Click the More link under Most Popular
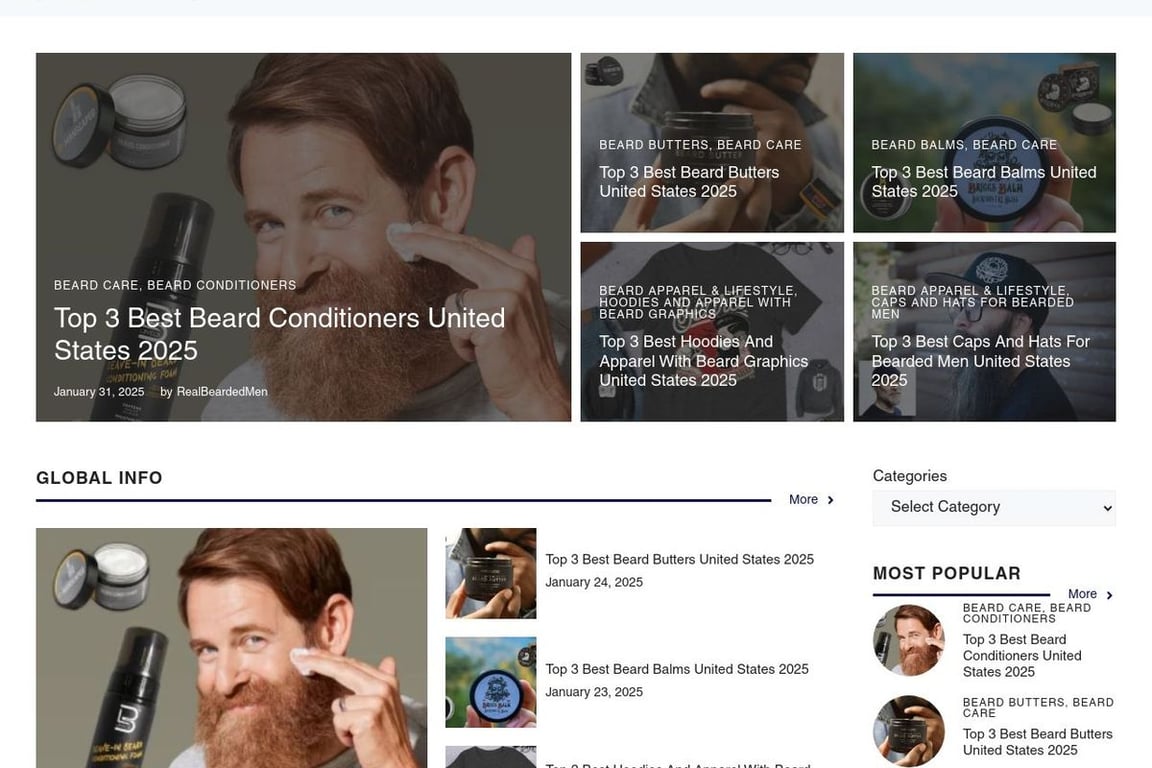The height and width of the screenshot is (768, 1152). coord(1082,594)
